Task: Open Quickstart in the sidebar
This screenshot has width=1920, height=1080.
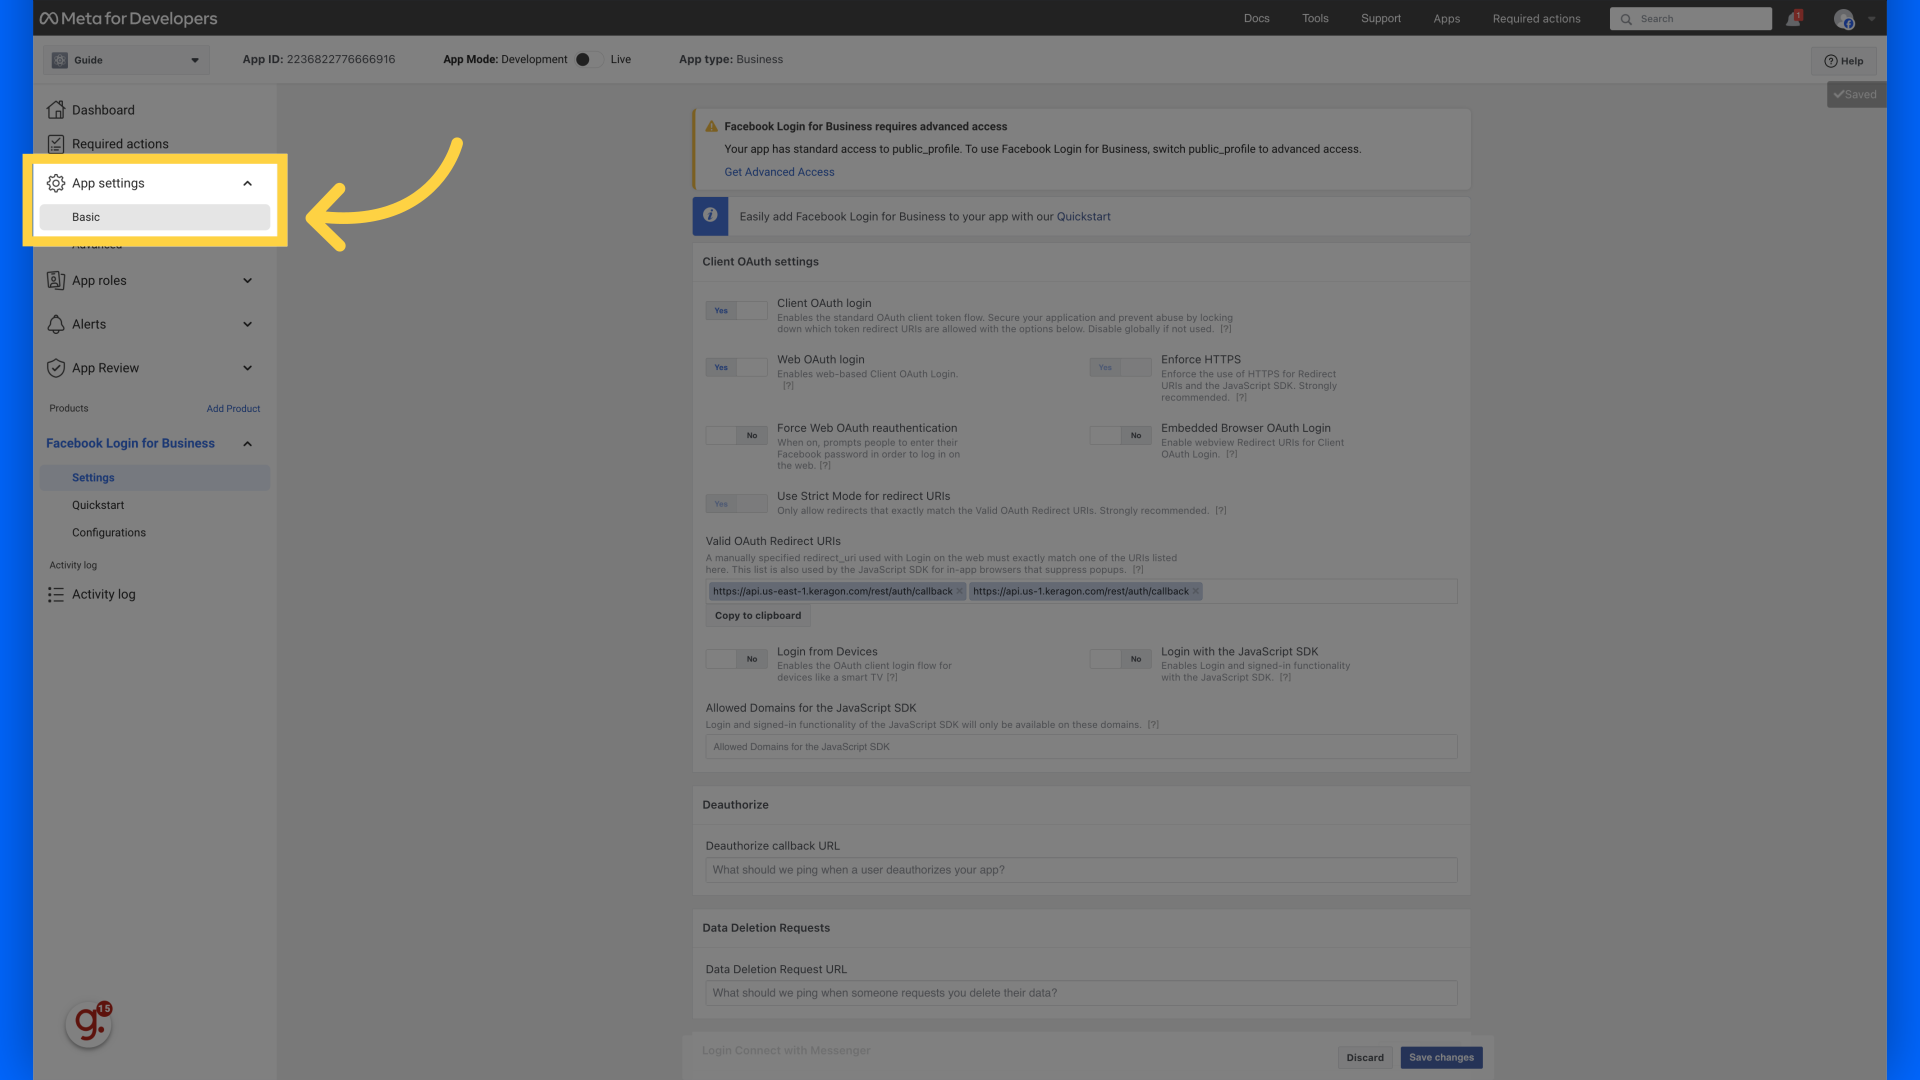Action: tap(98, 506)
